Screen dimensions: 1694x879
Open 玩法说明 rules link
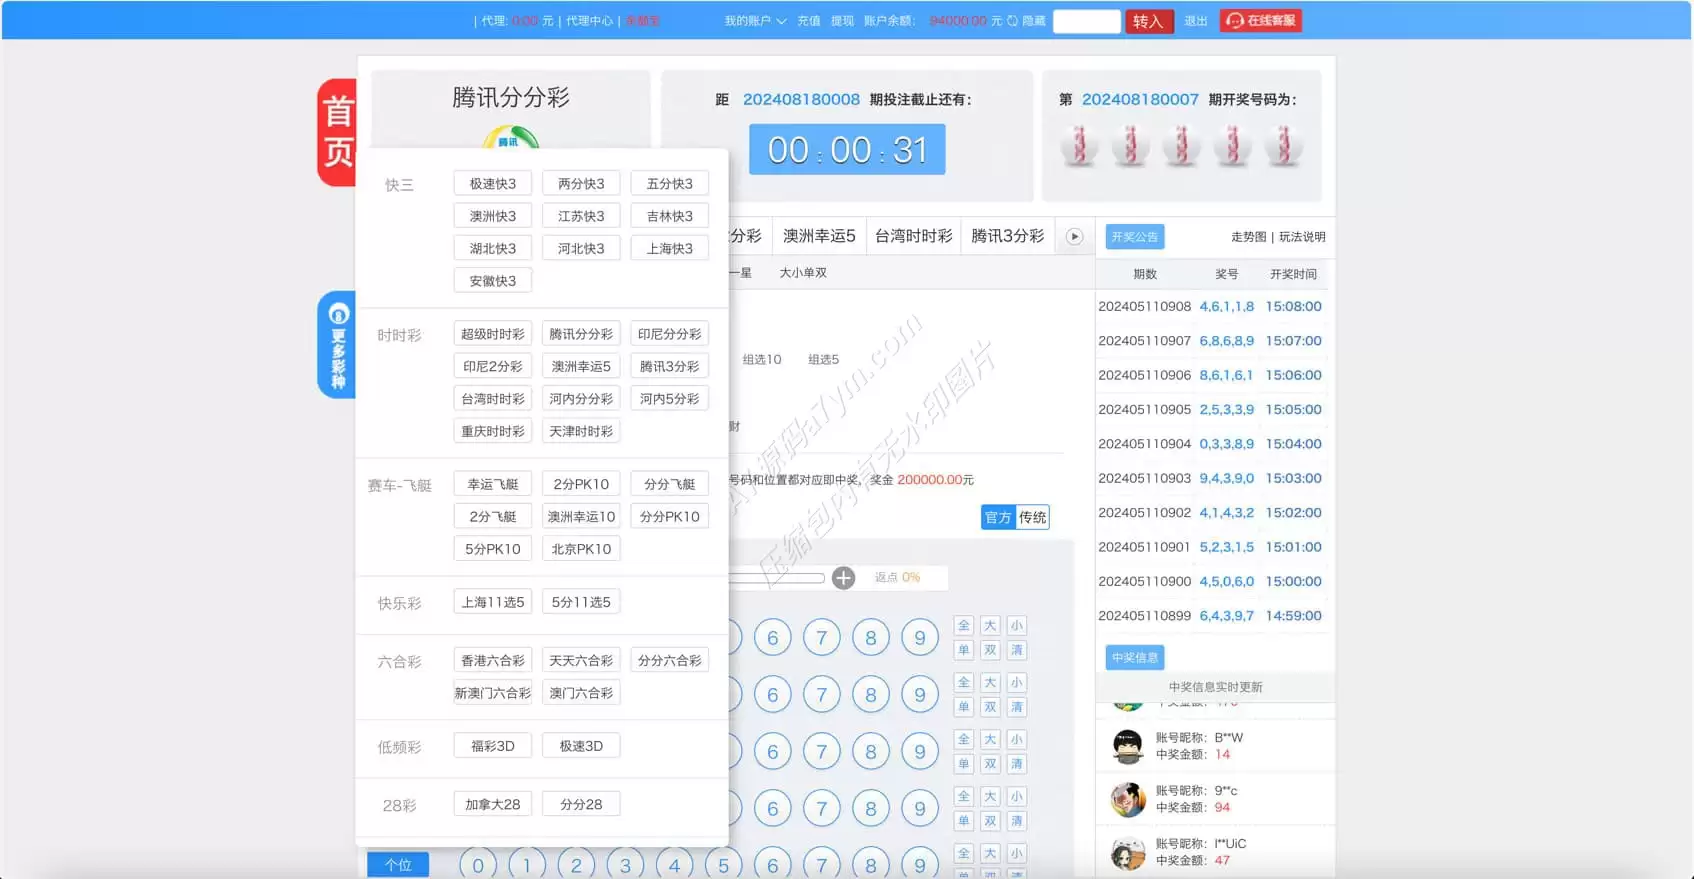[x=1302, y=237]
